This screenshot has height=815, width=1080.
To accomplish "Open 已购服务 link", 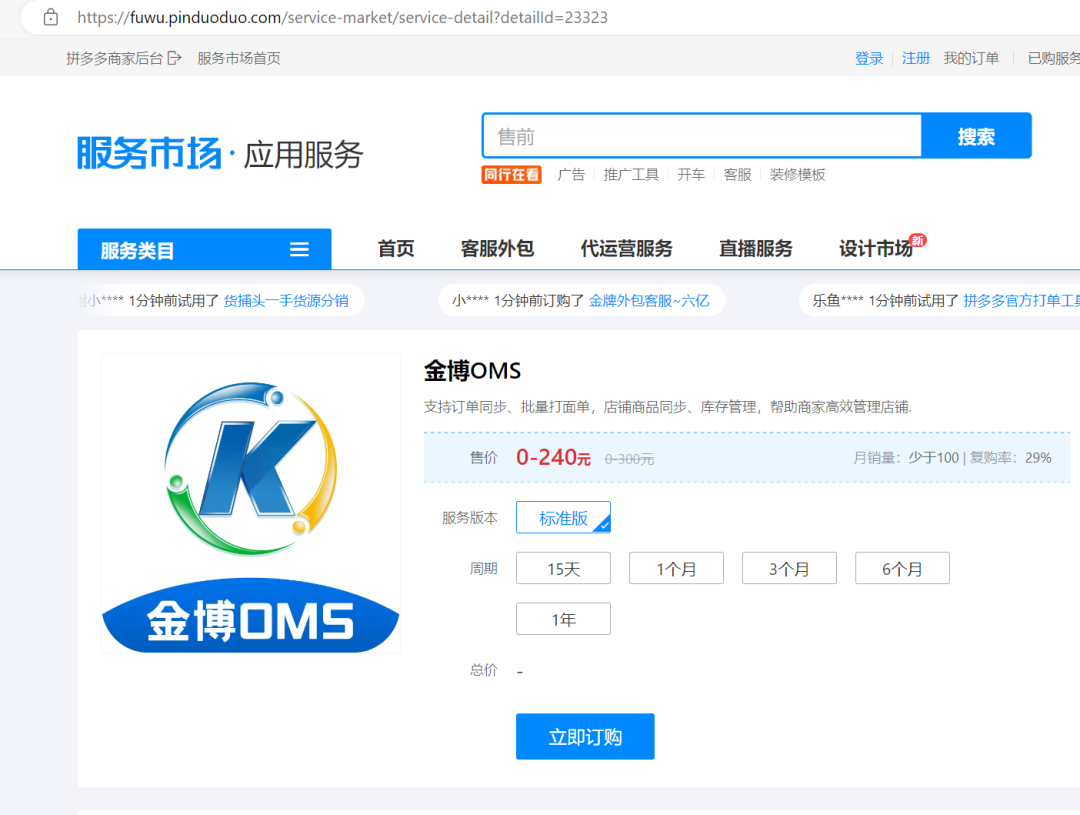I will (1053, 59).
